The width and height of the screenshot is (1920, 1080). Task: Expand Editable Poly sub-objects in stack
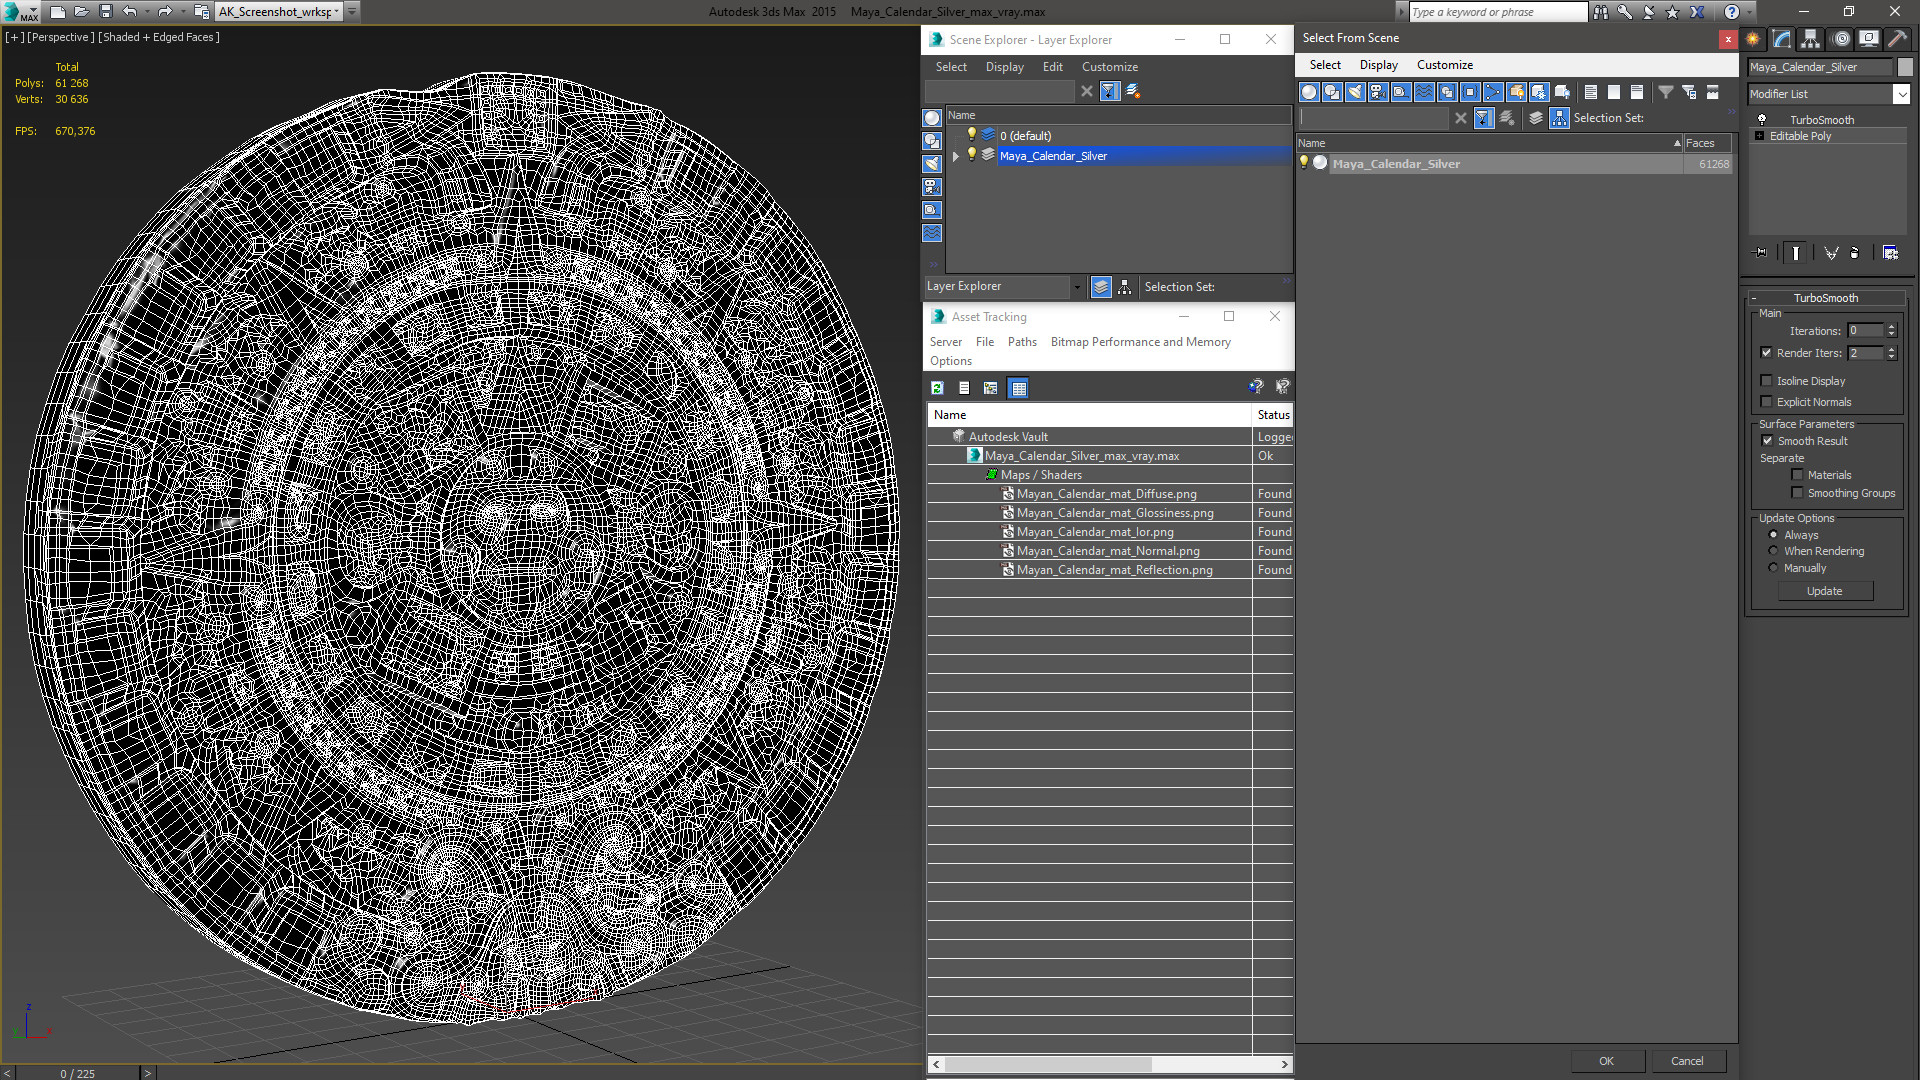(x=1759, y=136)
